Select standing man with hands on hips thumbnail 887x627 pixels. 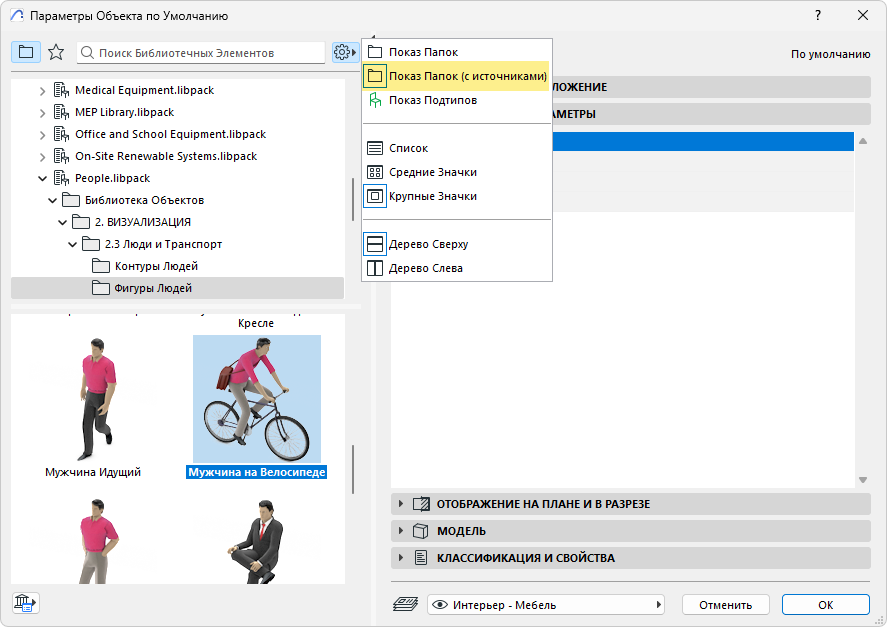(x=97, y=541)
